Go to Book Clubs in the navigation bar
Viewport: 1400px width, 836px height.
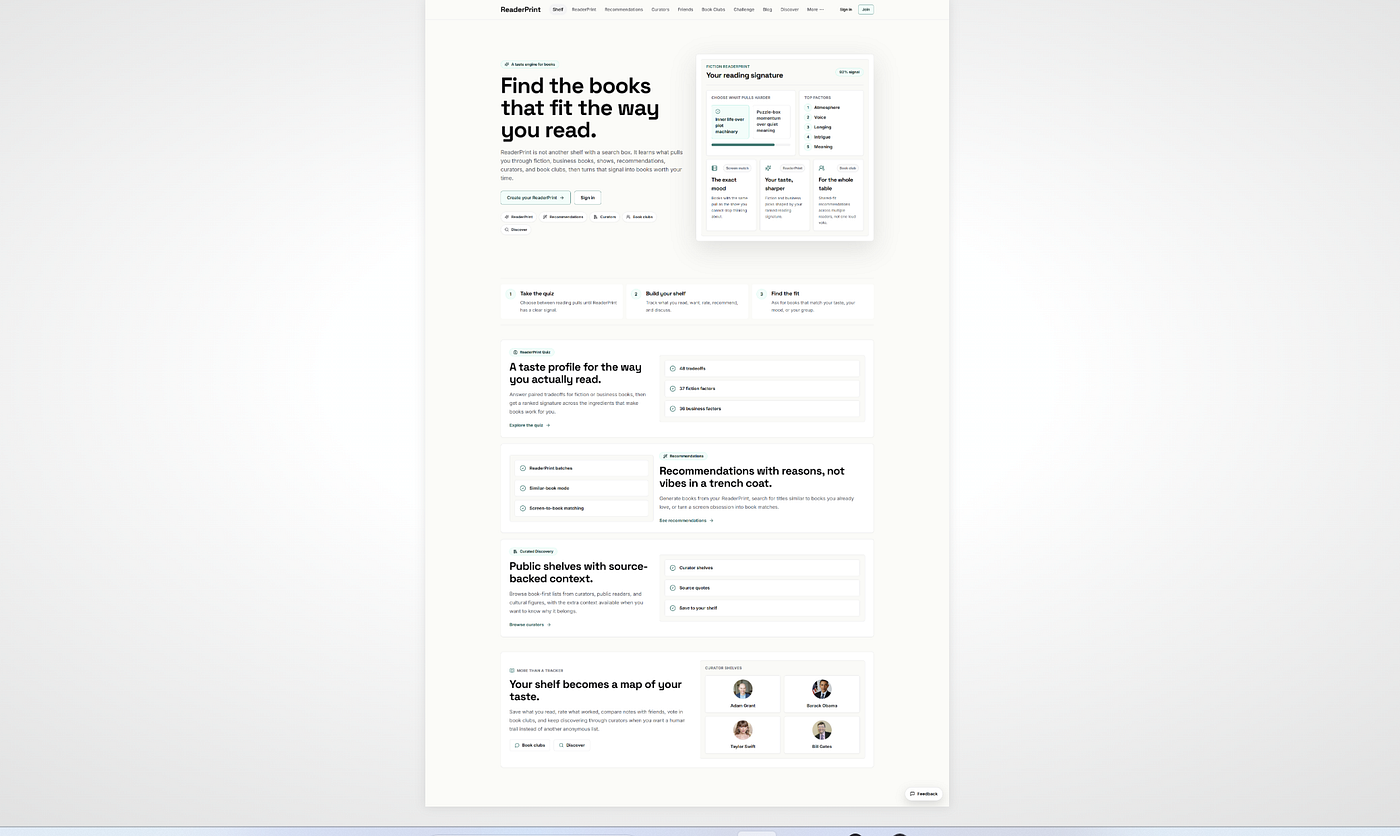(713, 9)
